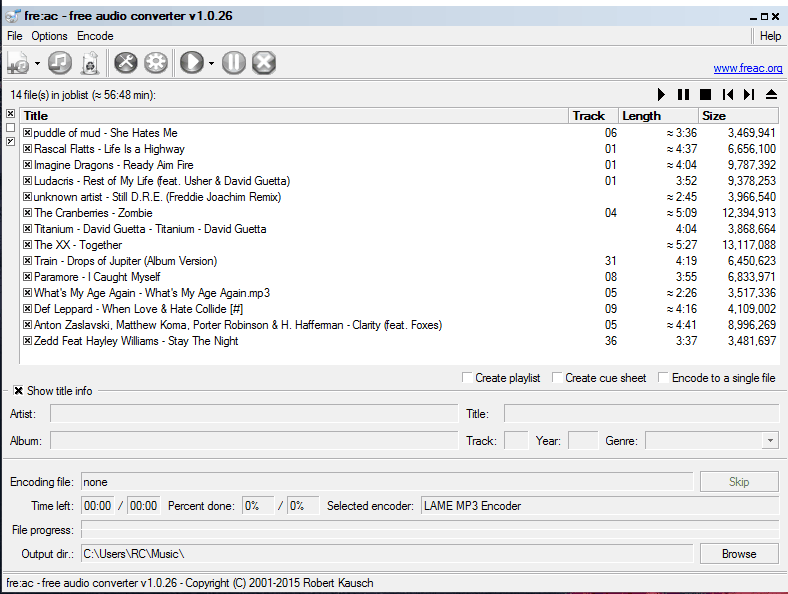Screen dimensions: 788x594
Task: Skip to next track in player
Action: tap(749, 94)
